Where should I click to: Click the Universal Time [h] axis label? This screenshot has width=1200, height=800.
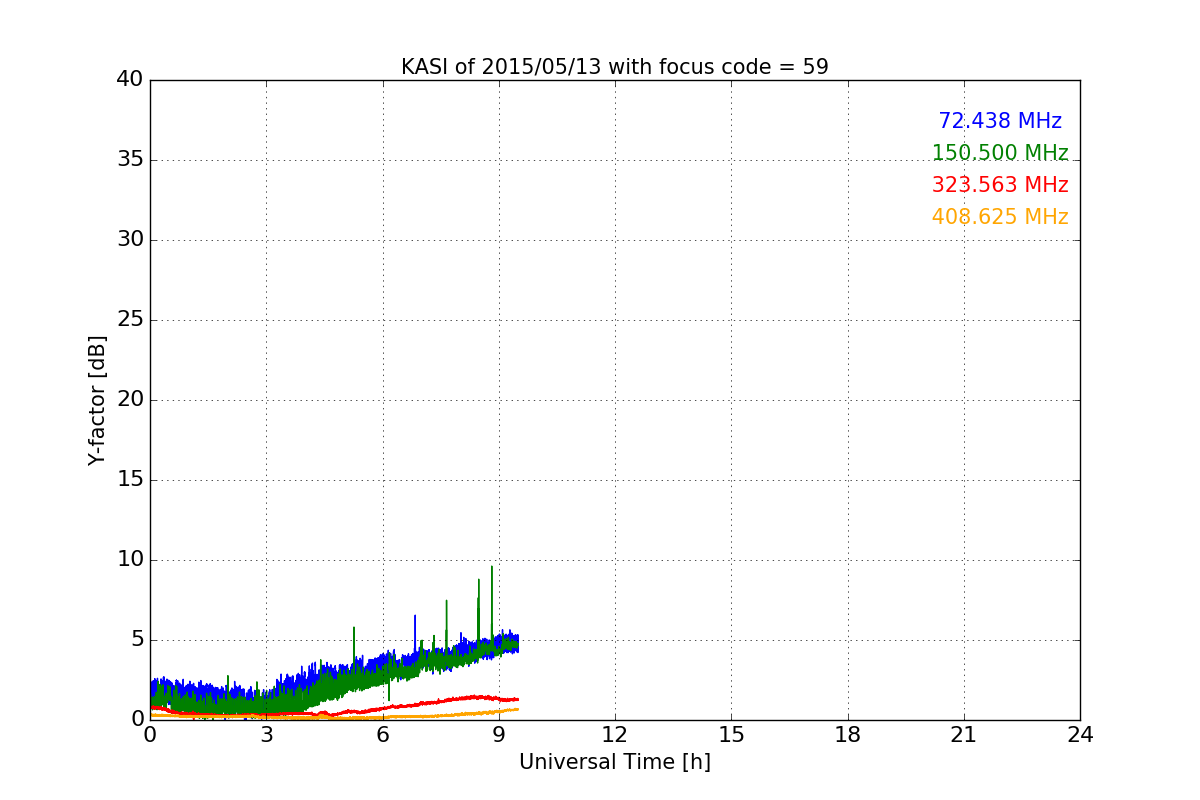614,762
